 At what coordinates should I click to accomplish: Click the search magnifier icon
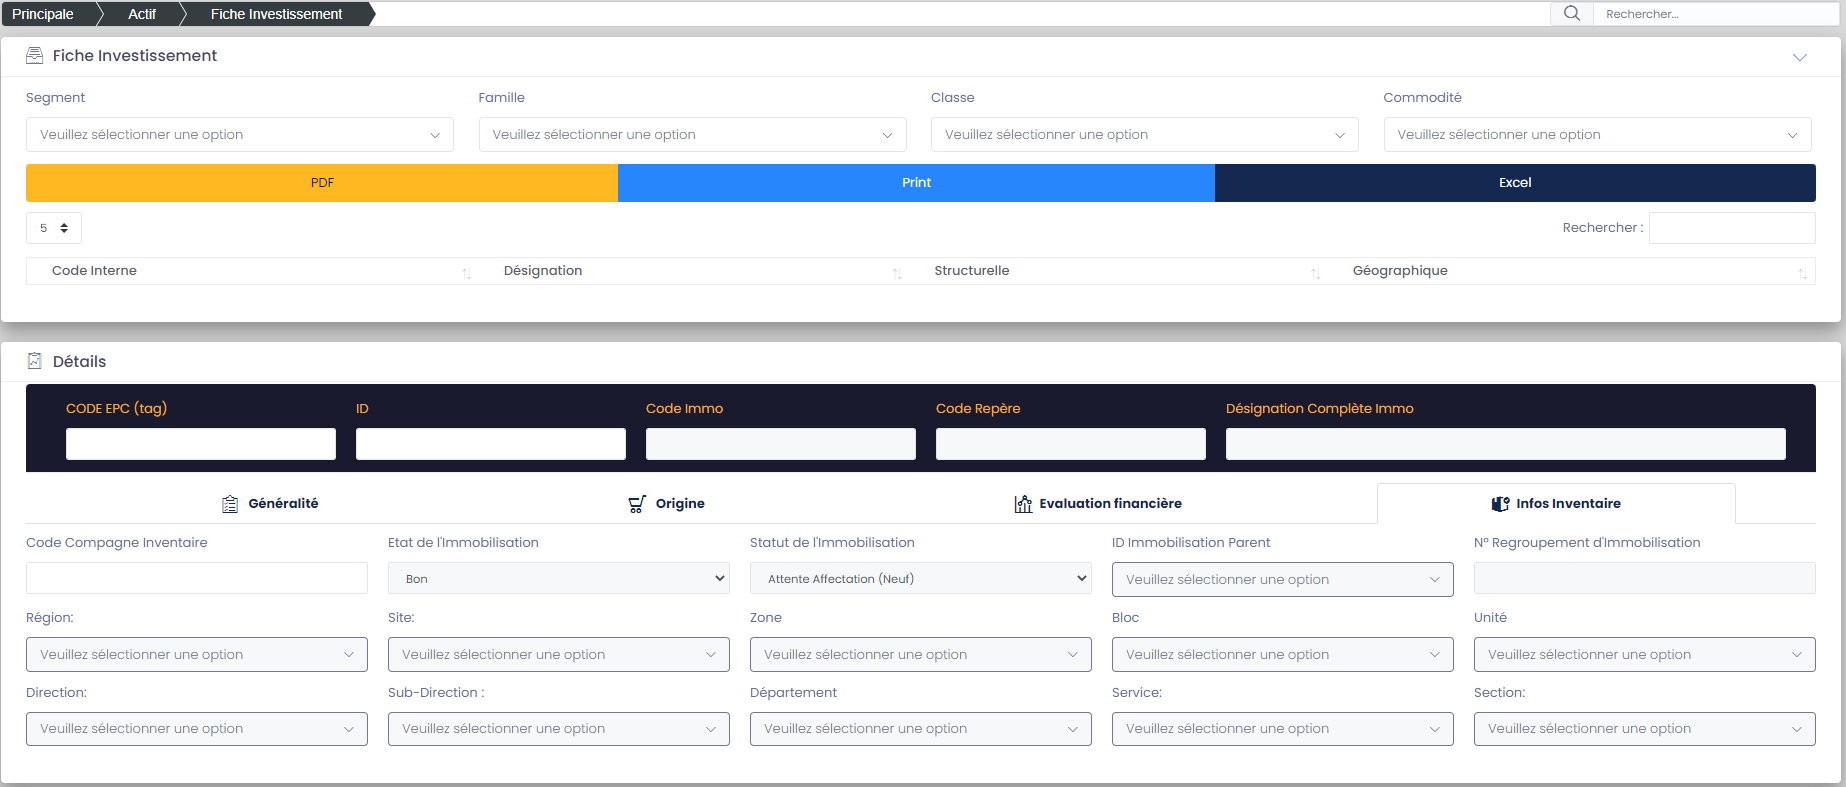click(1572, 13)
